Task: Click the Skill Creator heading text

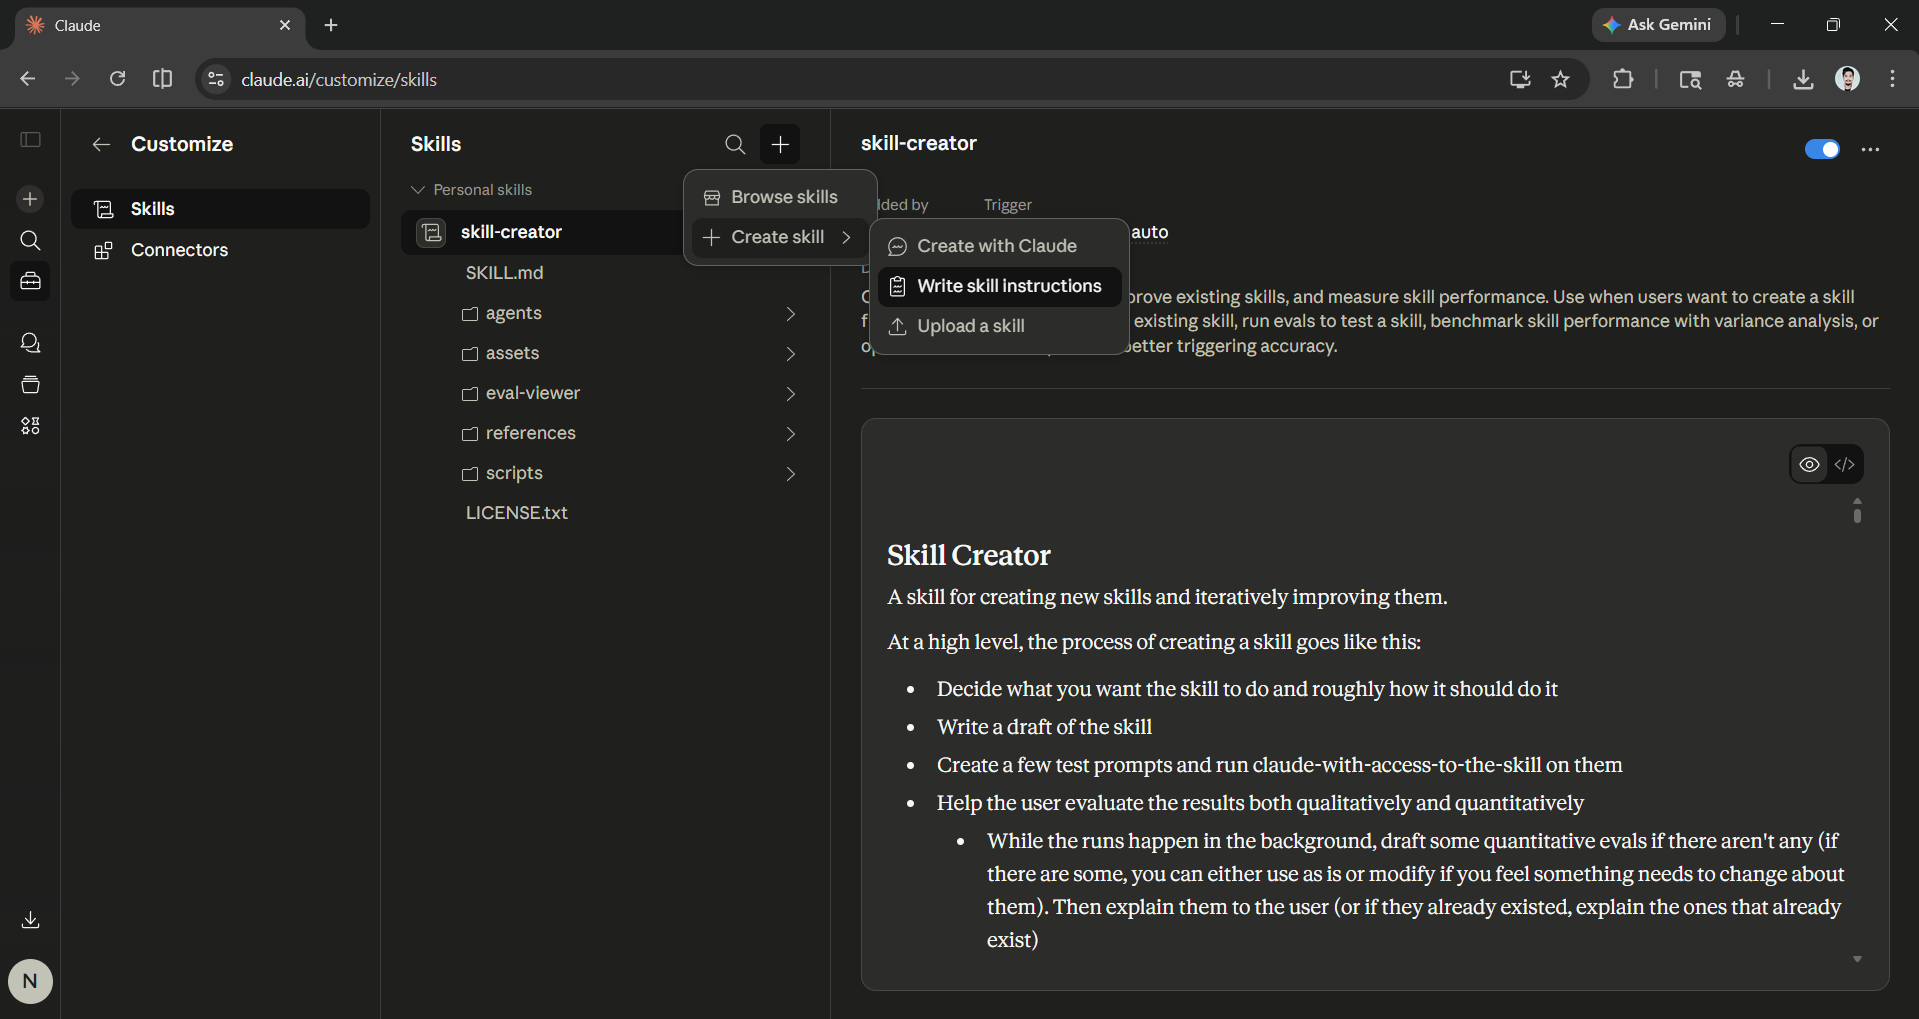Action: [969, 555]
